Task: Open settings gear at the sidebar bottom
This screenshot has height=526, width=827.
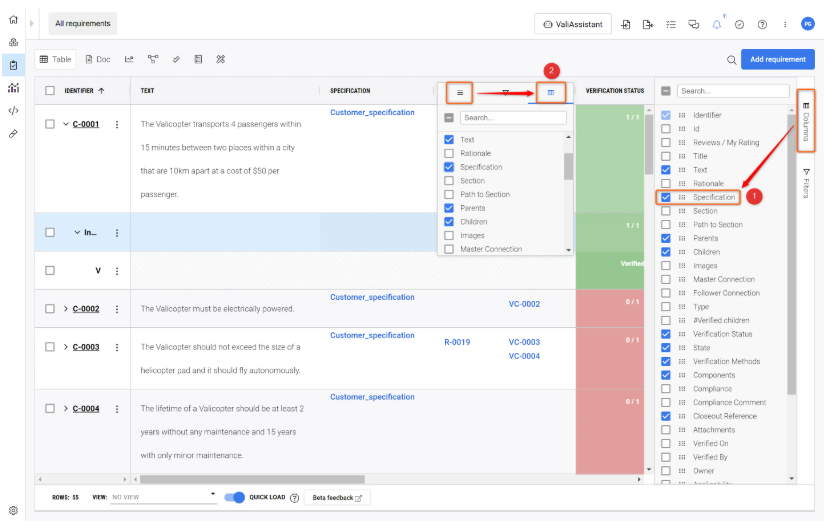Action: (x=13, y=510)
